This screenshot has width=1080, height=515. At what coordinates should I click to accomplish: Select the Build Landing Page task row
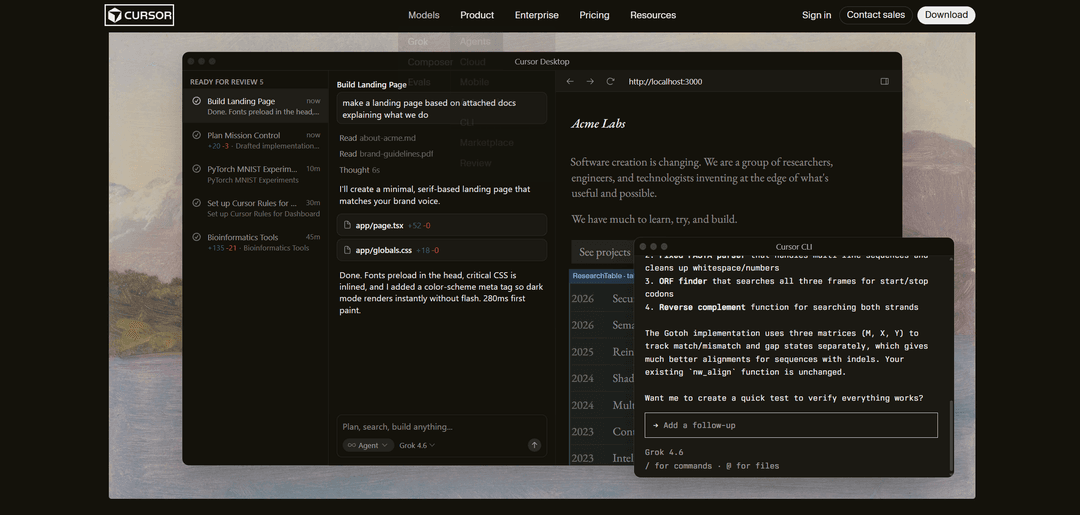click(256, 106)
